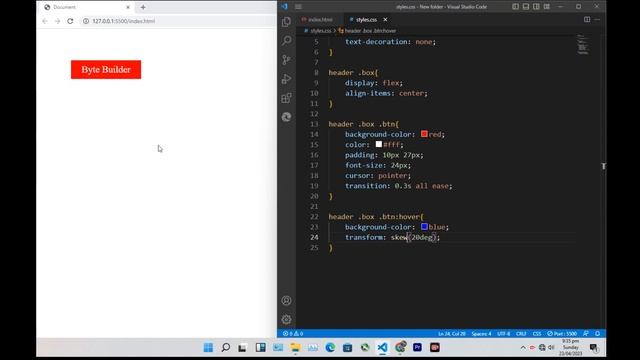640x360 pixels.
Task: Open the Customize Layout button
Action: pyautogui.click(x=547, y=7)
